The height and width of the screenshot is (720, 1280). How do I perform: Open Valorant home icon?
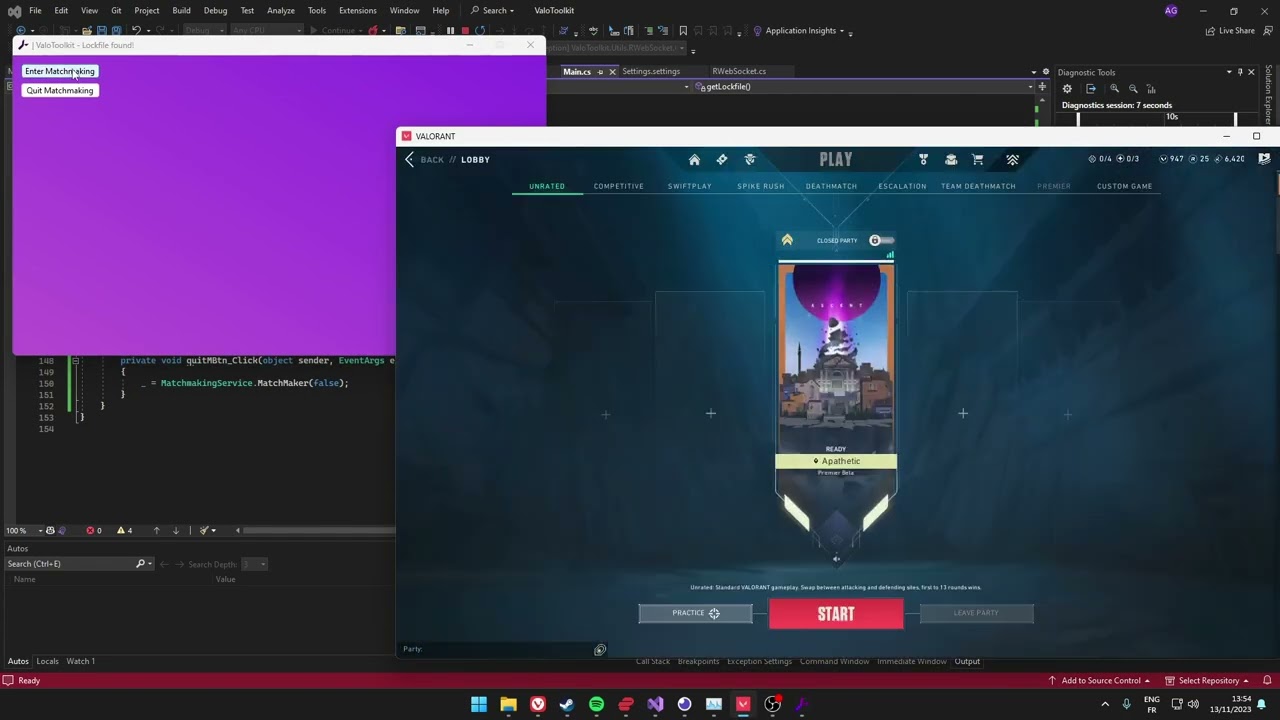click(694, 159)
